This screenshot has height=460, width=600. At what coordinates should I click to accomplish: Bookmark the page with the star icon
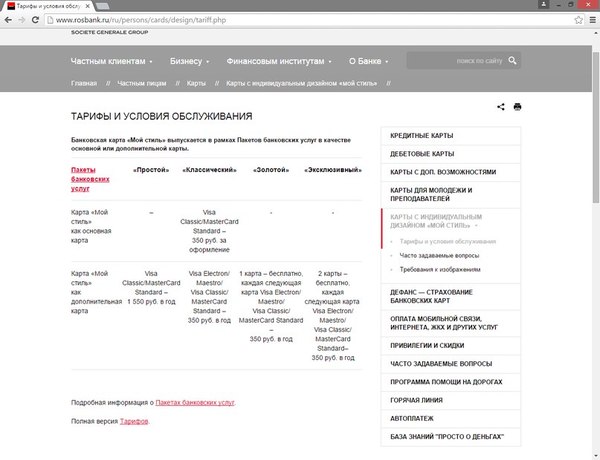579,20
